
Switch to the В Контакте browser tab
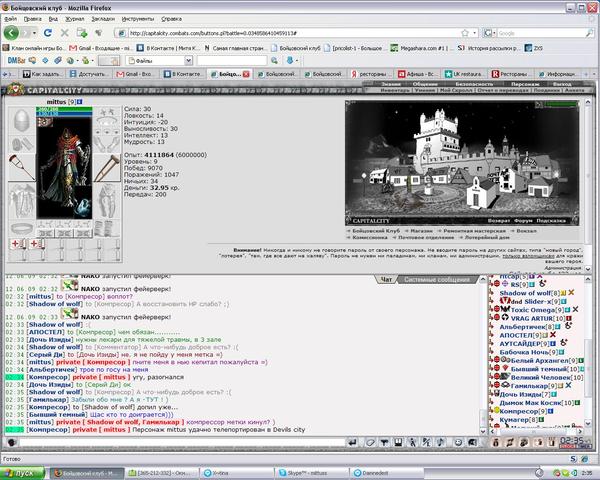click(183, 74)
